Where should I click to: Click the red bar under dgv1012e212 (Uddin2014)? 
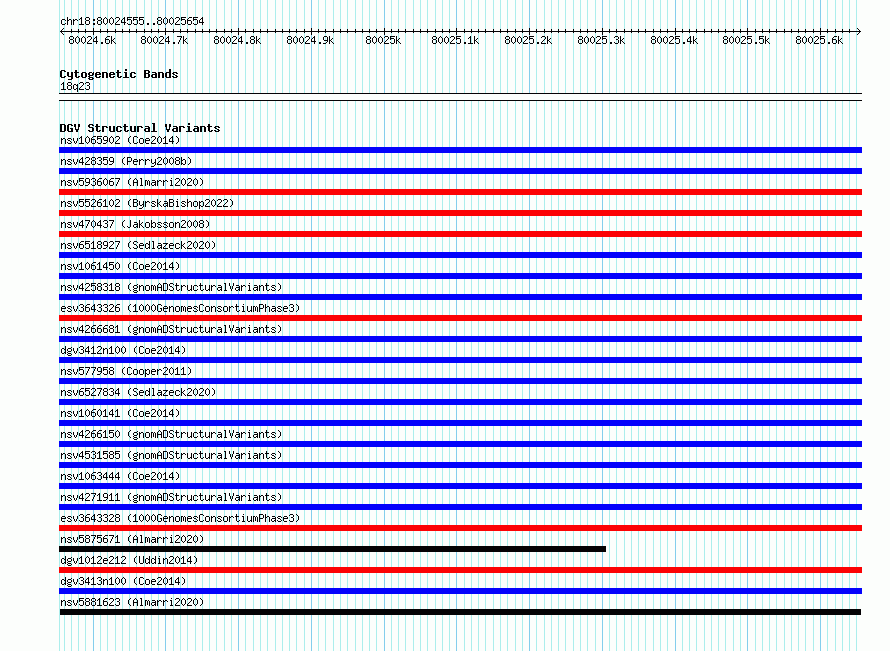coord(460,570)
